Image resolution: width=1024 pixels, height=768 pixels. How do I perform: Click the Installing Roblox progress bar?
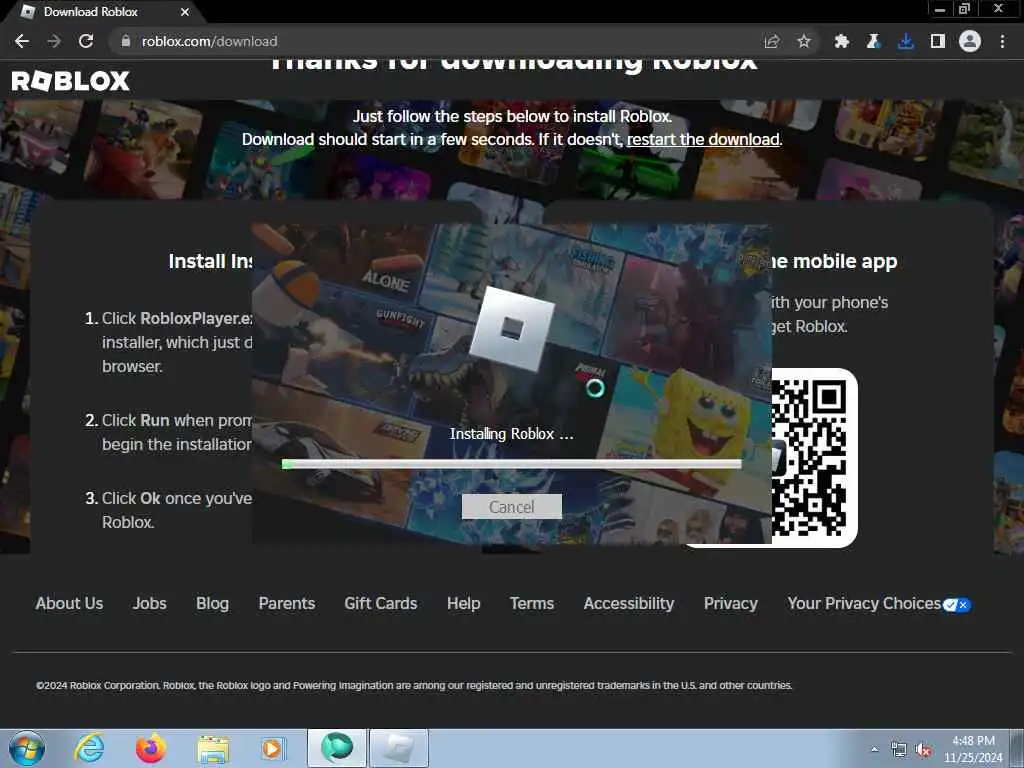pos(511,464)
